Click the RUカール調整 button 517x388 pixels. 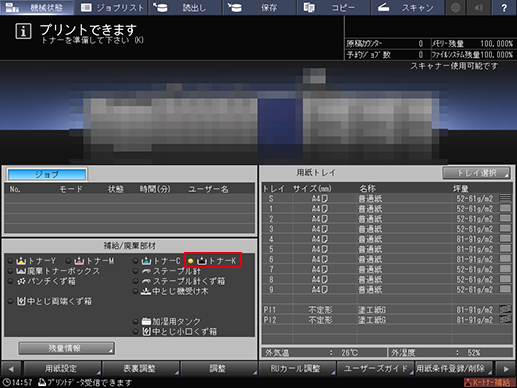[x=297, y=368]
